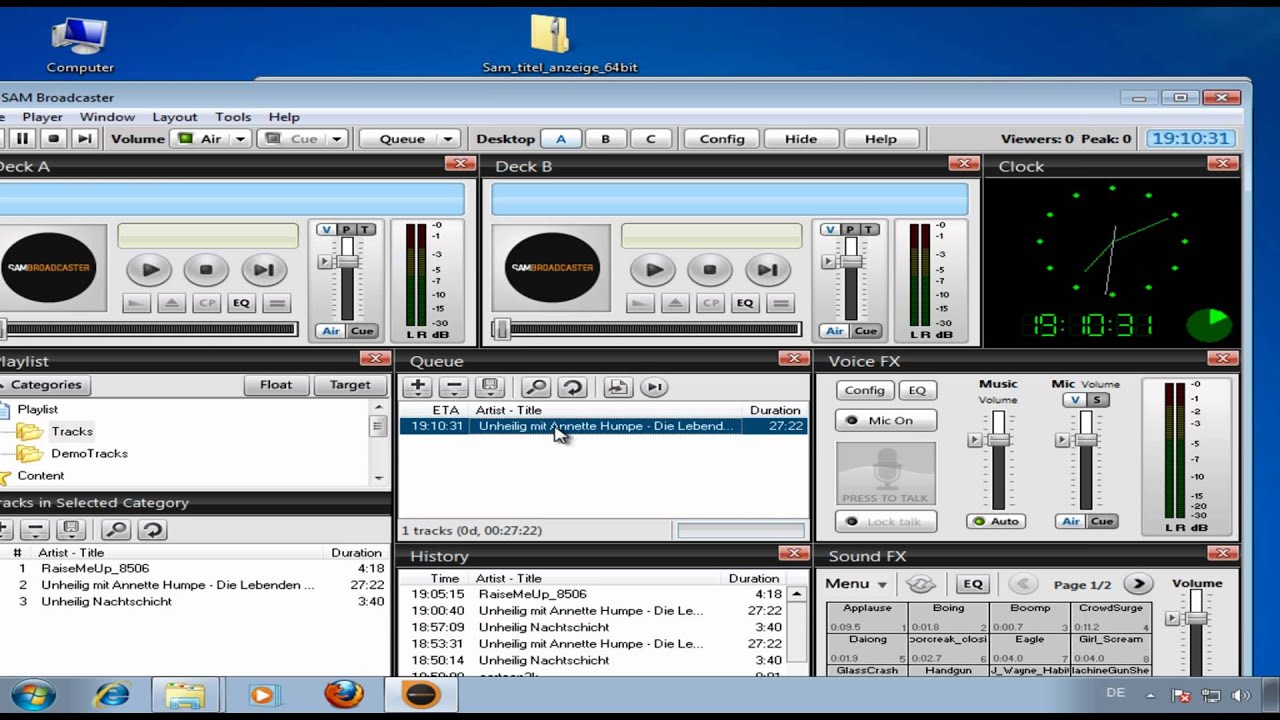Click the minus icon in Tracks in Selected Category
1280x720 pixels.
(35, 529)
